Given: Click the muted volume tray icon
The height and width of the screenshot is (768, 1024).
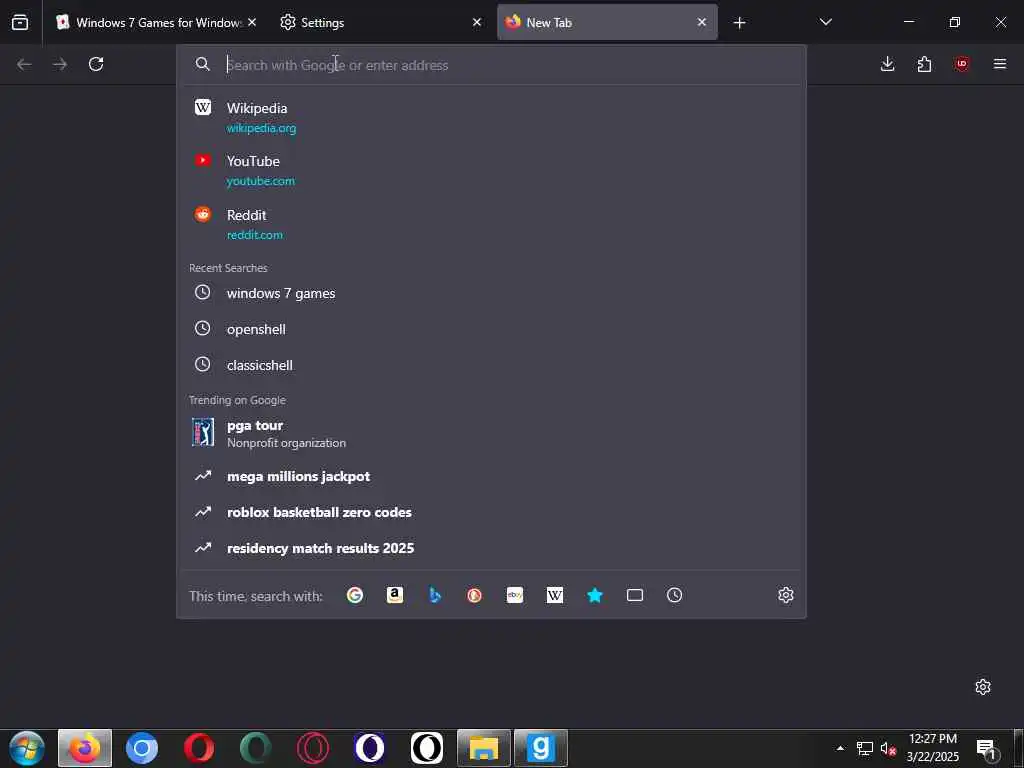Looking at the screenshot, I should click(x=888, y=749).
